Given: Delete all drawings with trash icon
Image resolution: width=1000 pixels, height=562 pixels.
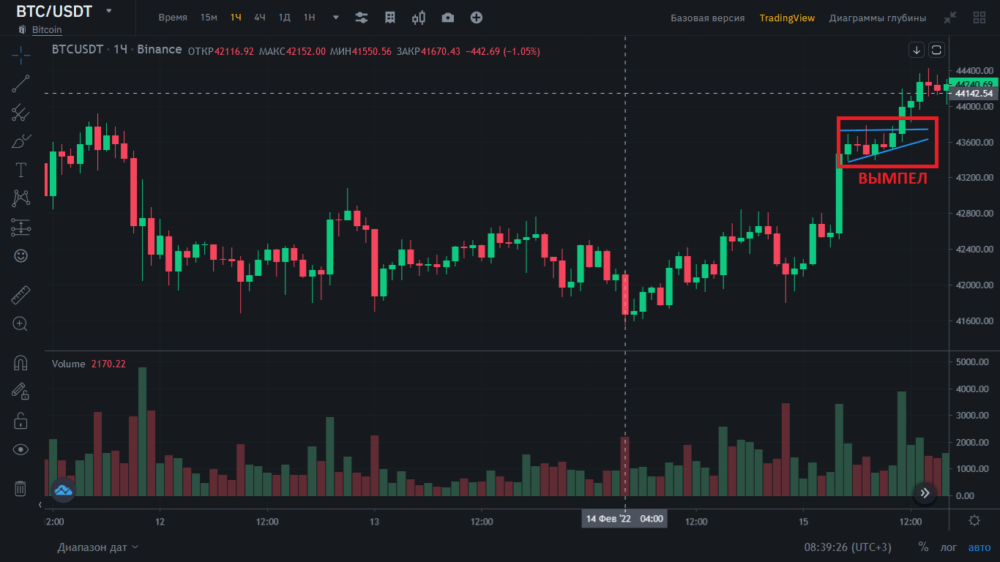Looking at the screenshot, I should pos(20,488).
